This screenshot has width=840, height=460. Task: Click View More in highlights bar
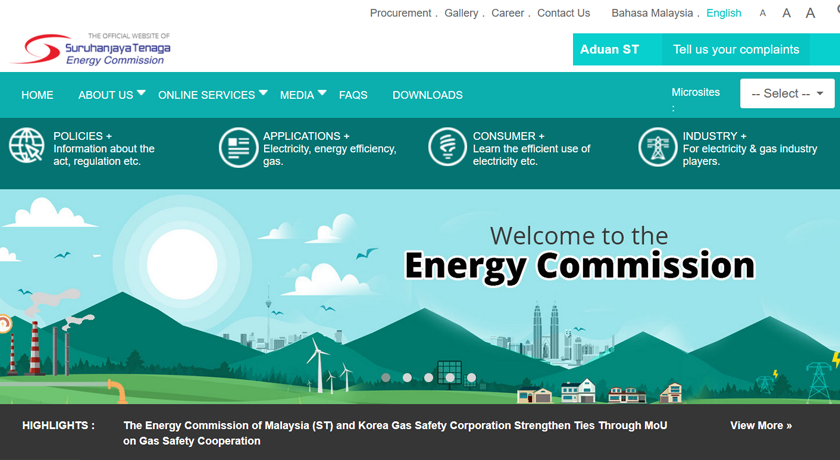pyautogui.click(x=761, y=425)
